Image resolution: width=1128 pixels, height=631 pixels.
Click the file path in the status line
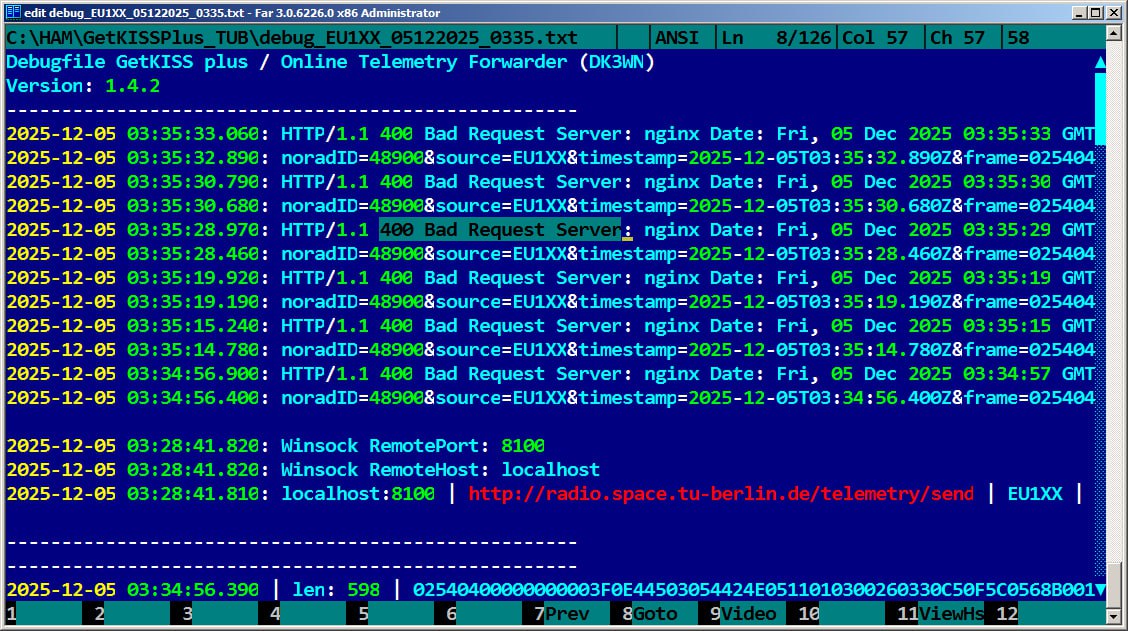(292, 38)
